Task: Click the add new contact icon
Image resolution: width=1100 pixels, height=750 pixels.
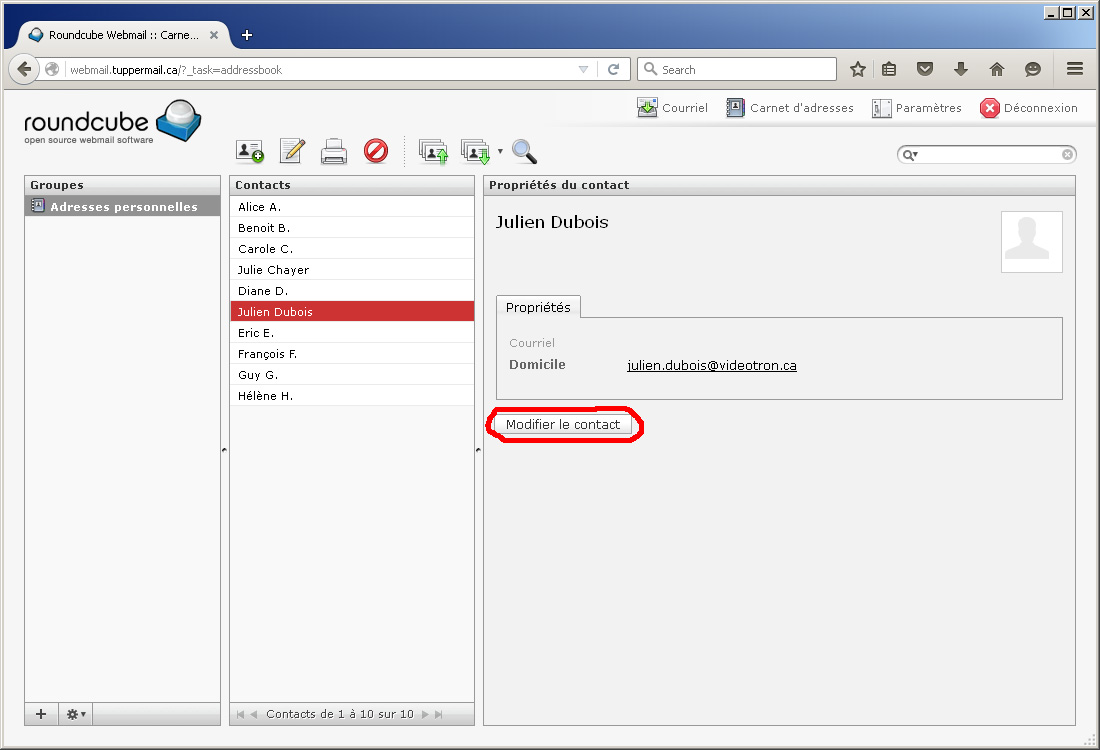Action: click(250, 151)
